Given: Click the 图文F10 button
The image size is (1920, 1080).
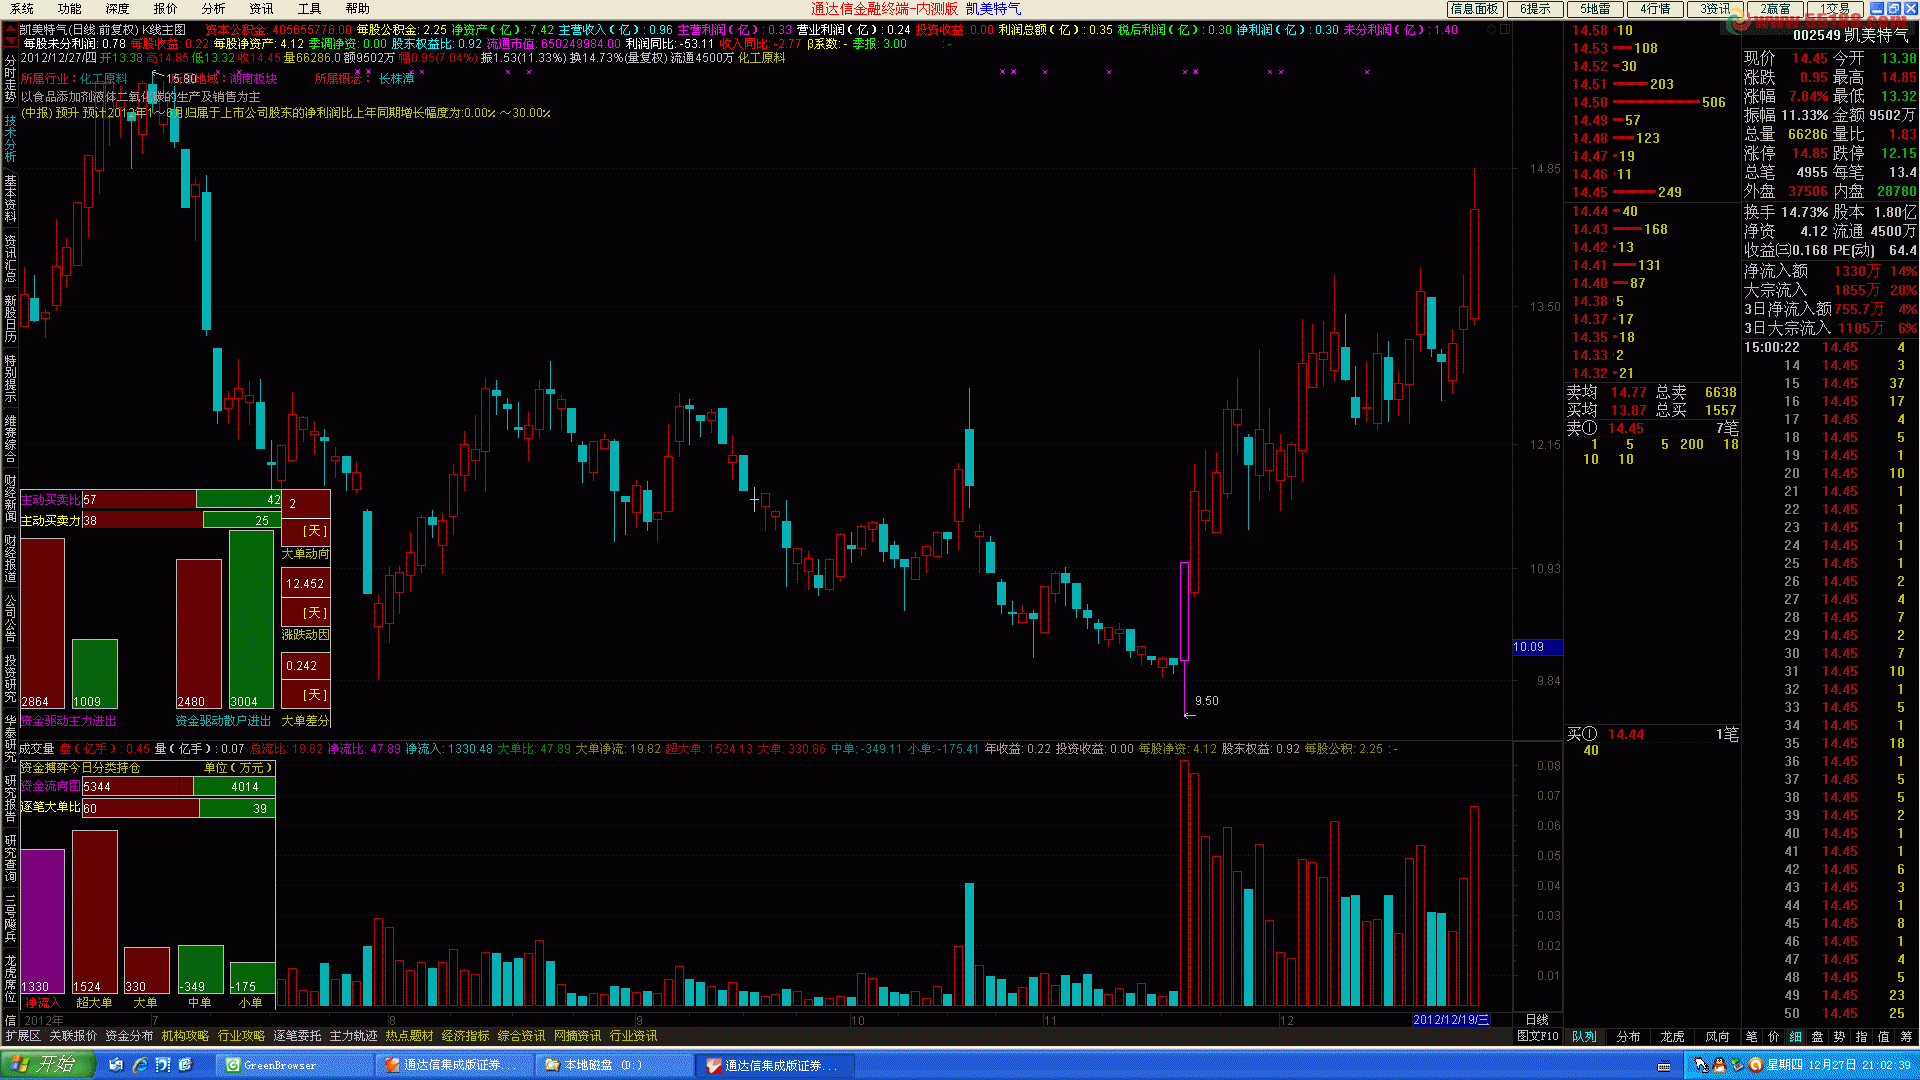Looking at the screenshot, I should coord(1538,1037).
